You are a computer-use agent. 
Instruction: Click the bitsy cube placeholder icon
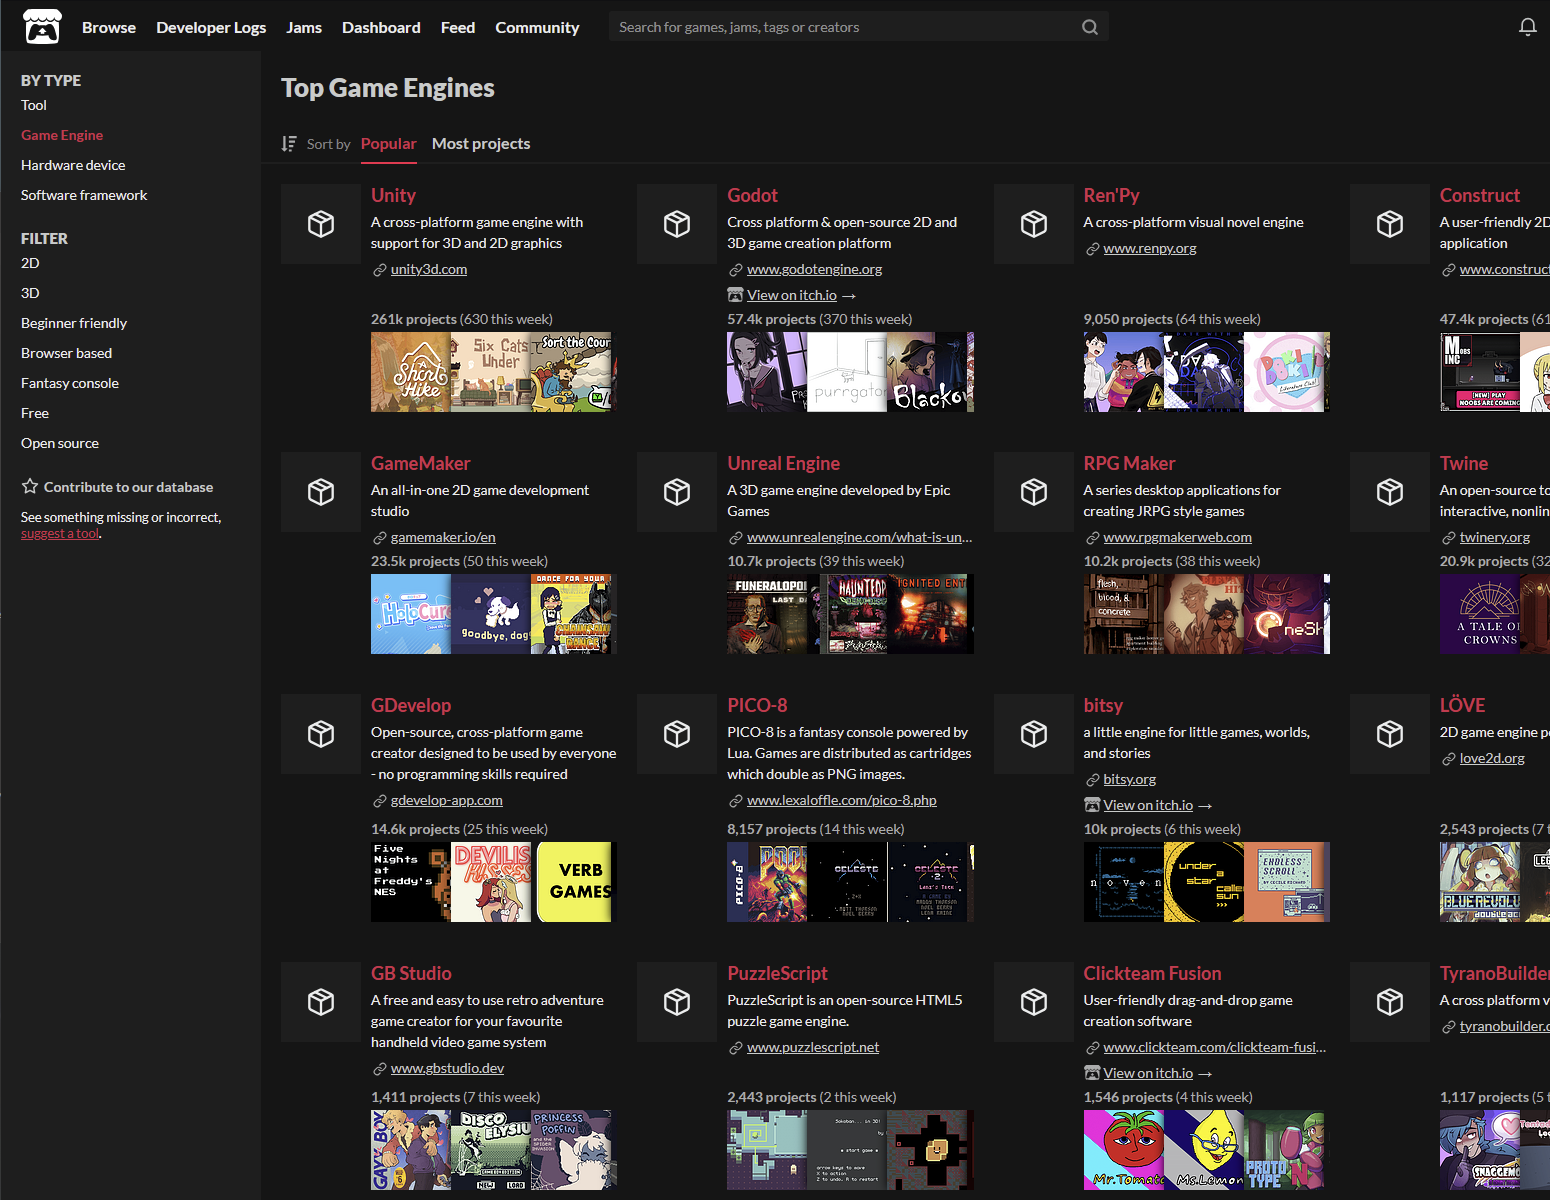(x=1034, y=734)
